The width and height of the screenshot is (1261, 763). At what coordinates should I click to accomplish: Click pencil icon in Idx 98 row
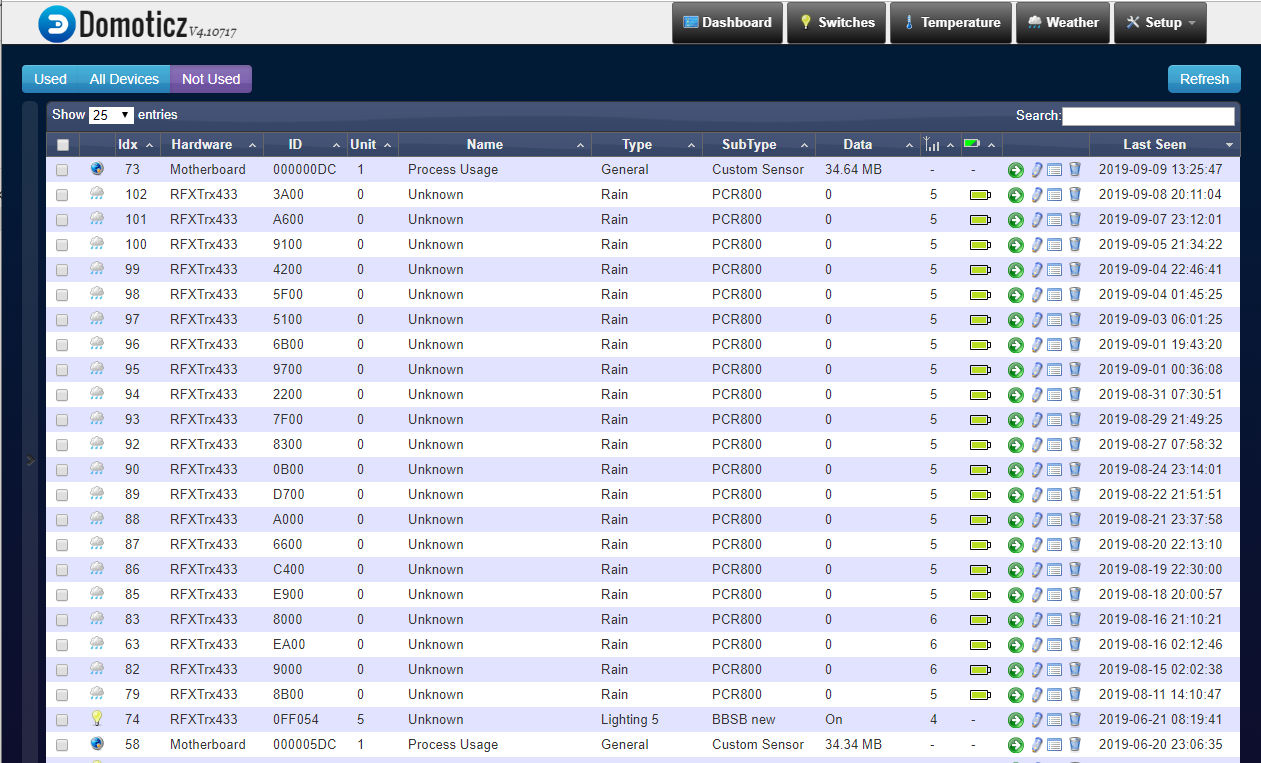[x=1037, y=295]
